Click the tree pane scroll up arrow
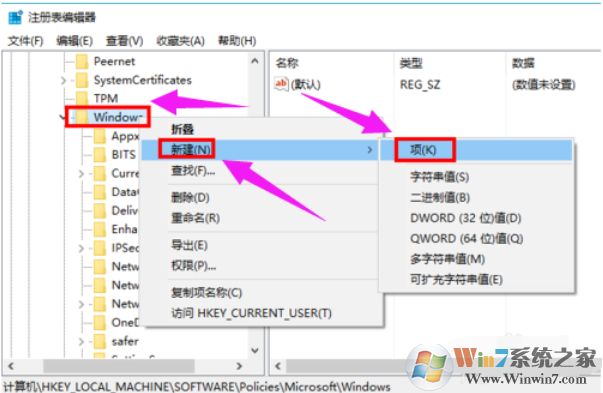This screenshot has height=393, width=603. (255, 61)
